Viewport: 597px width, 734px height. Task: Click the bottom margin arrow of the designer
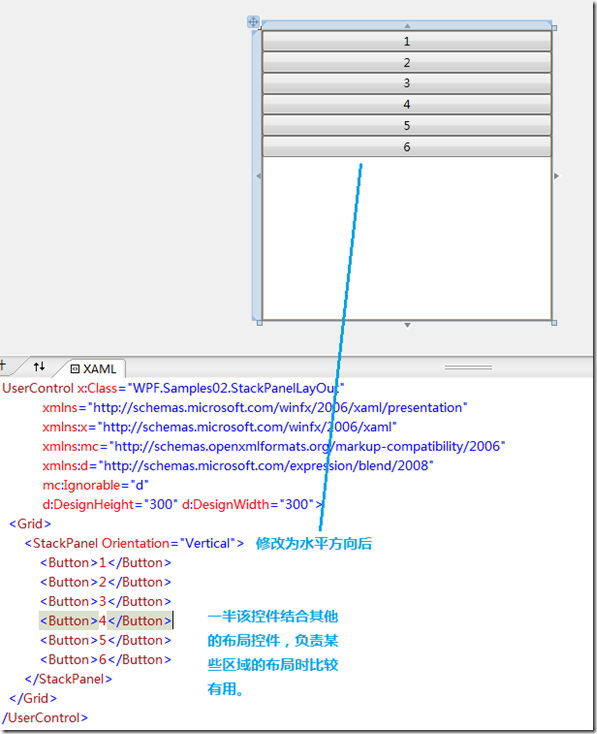[407, 325]
